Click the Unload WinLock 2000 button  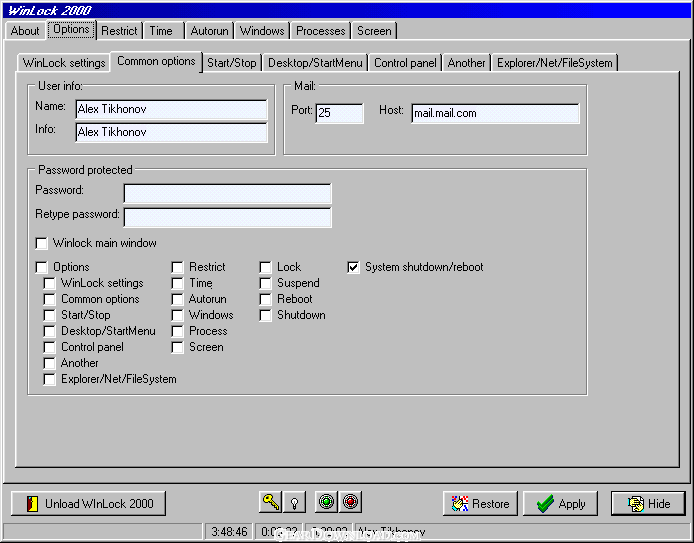[89, 504]
